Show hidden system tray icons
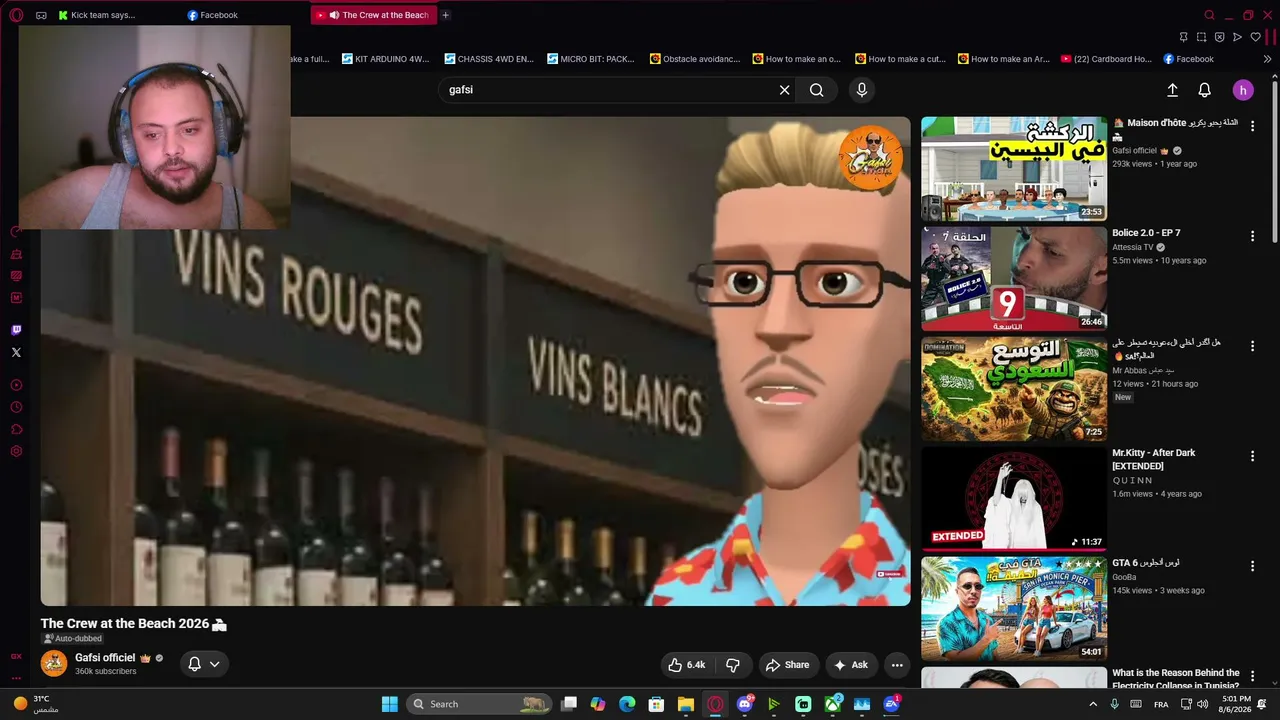 (x=1092, y=704)
